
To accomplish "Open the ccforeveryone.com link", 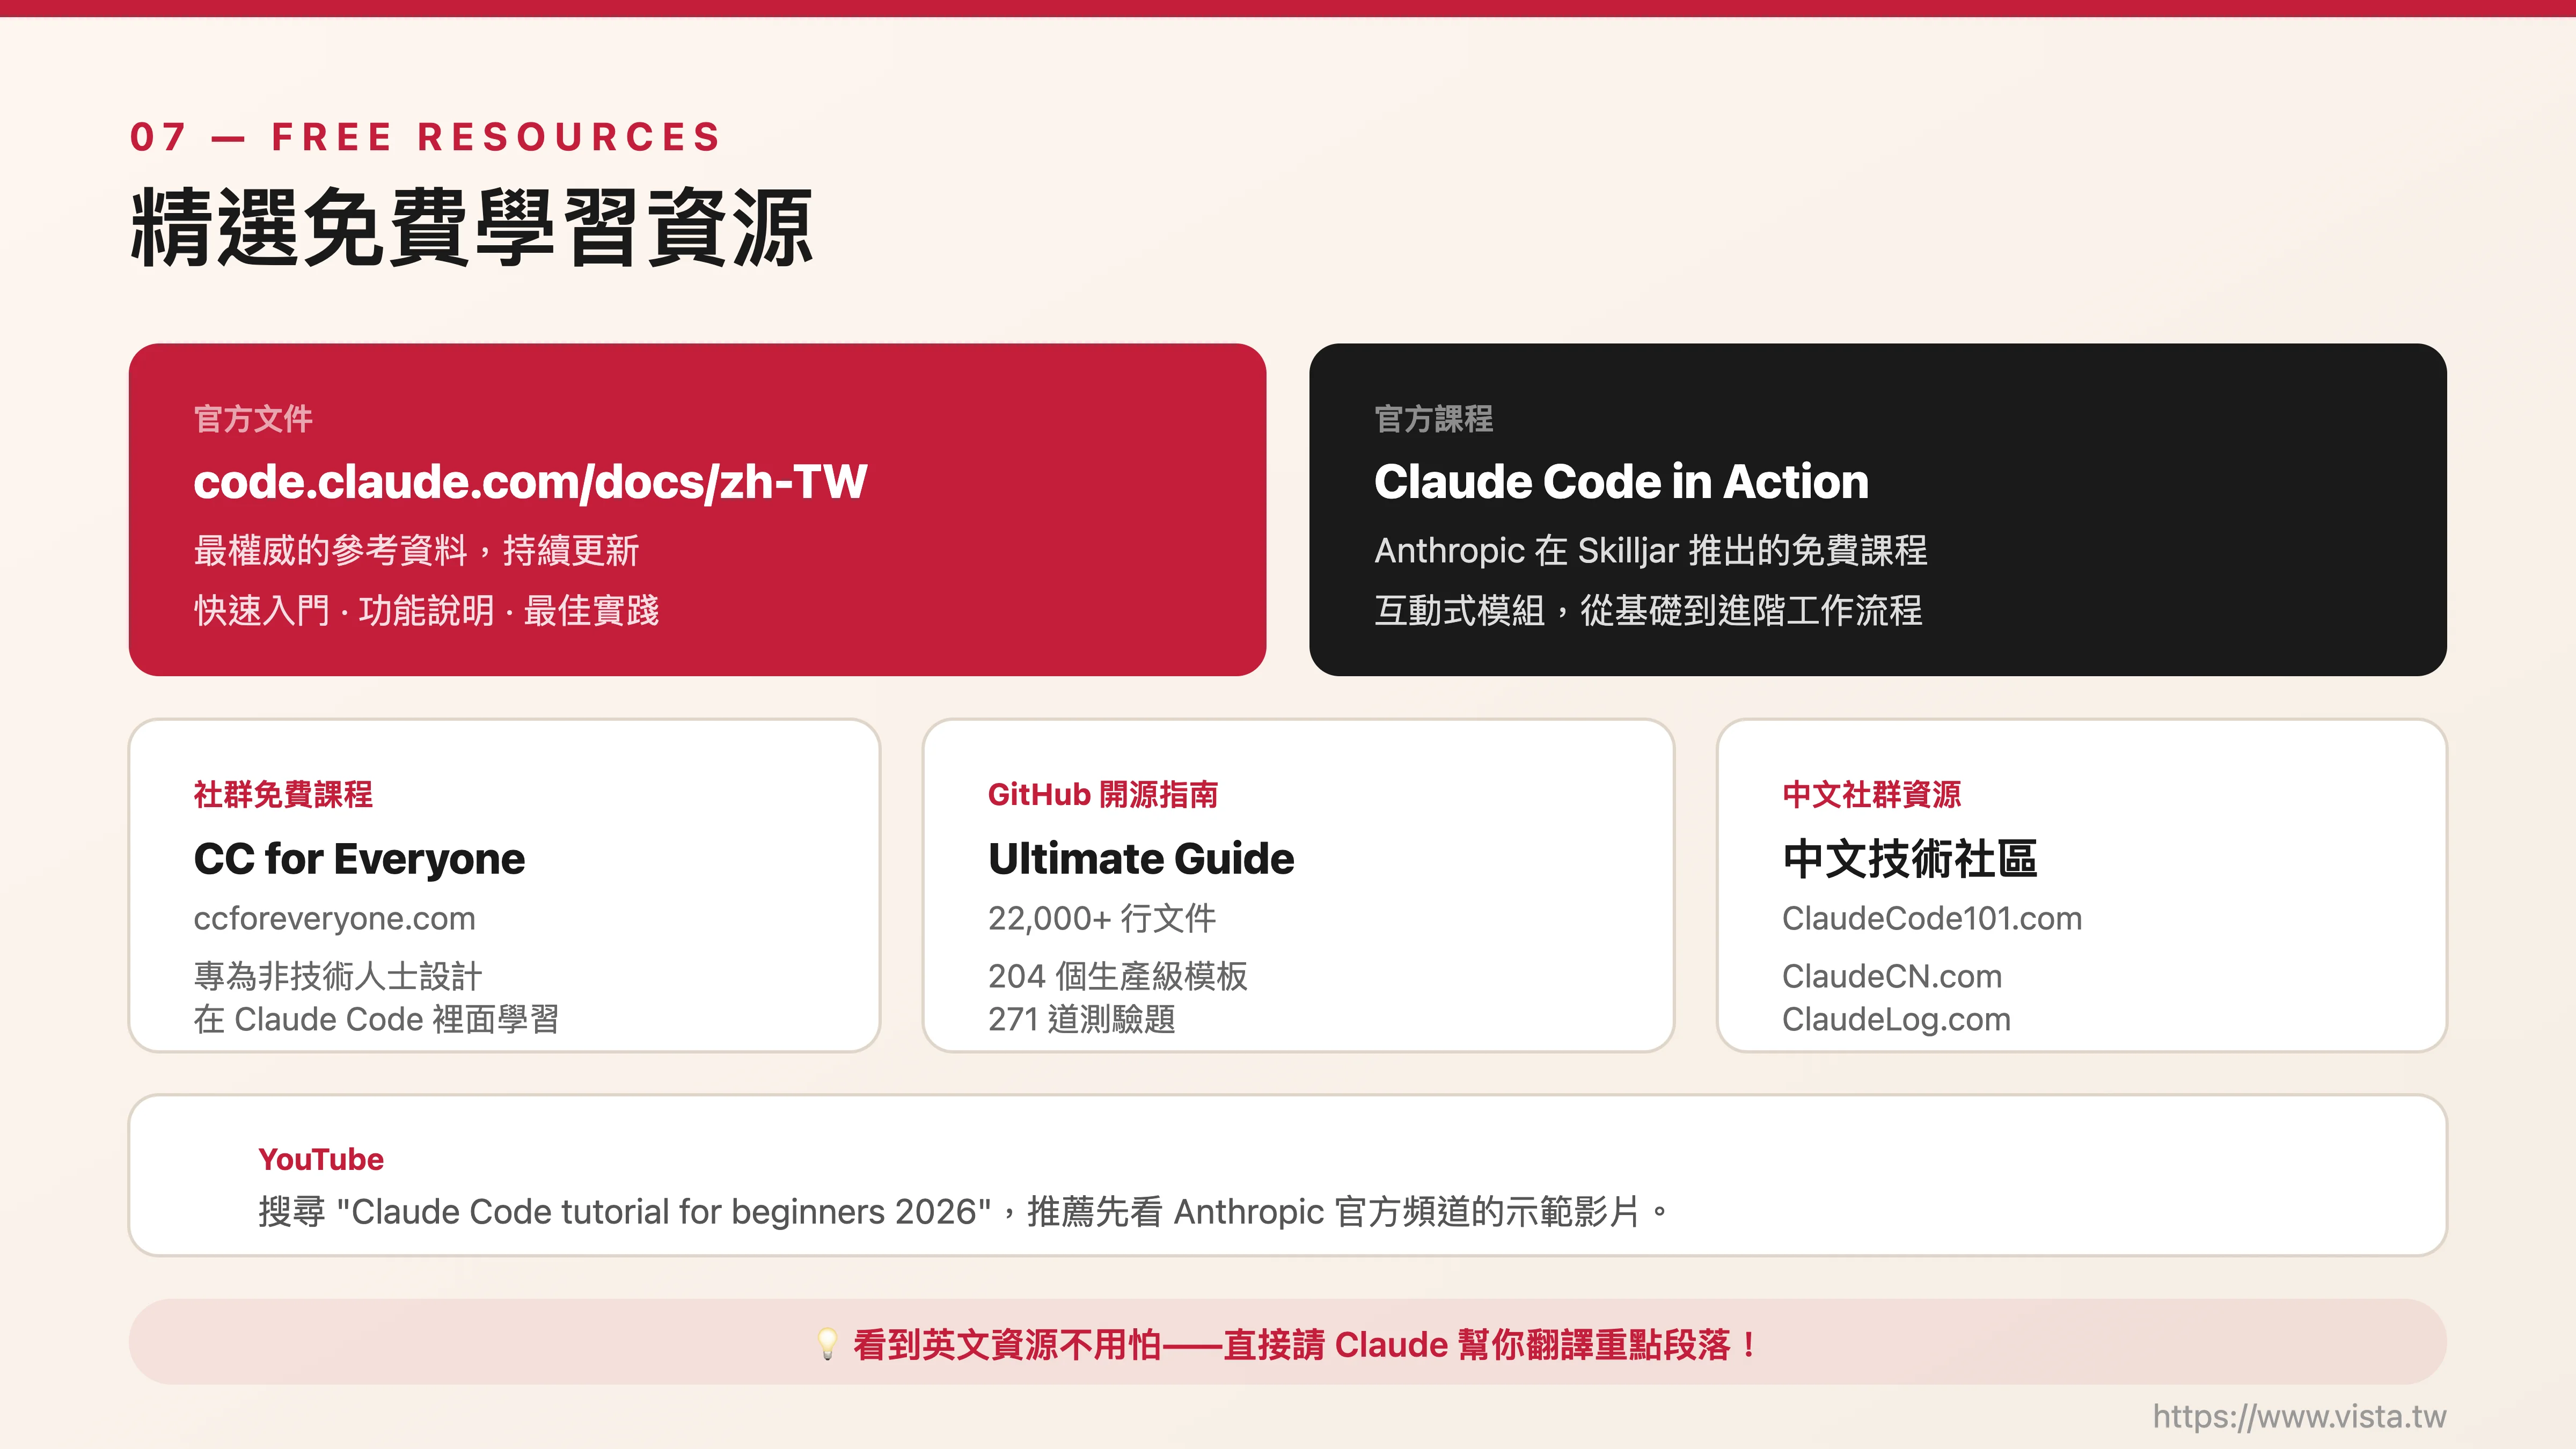I will click(334, 918).
